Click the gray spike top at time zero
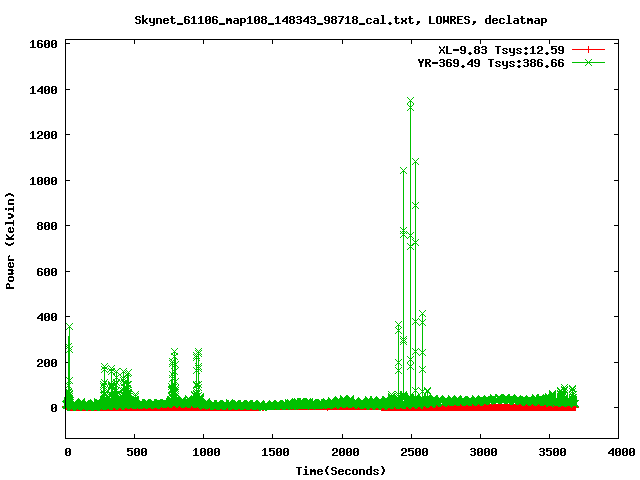 [69, 326]
